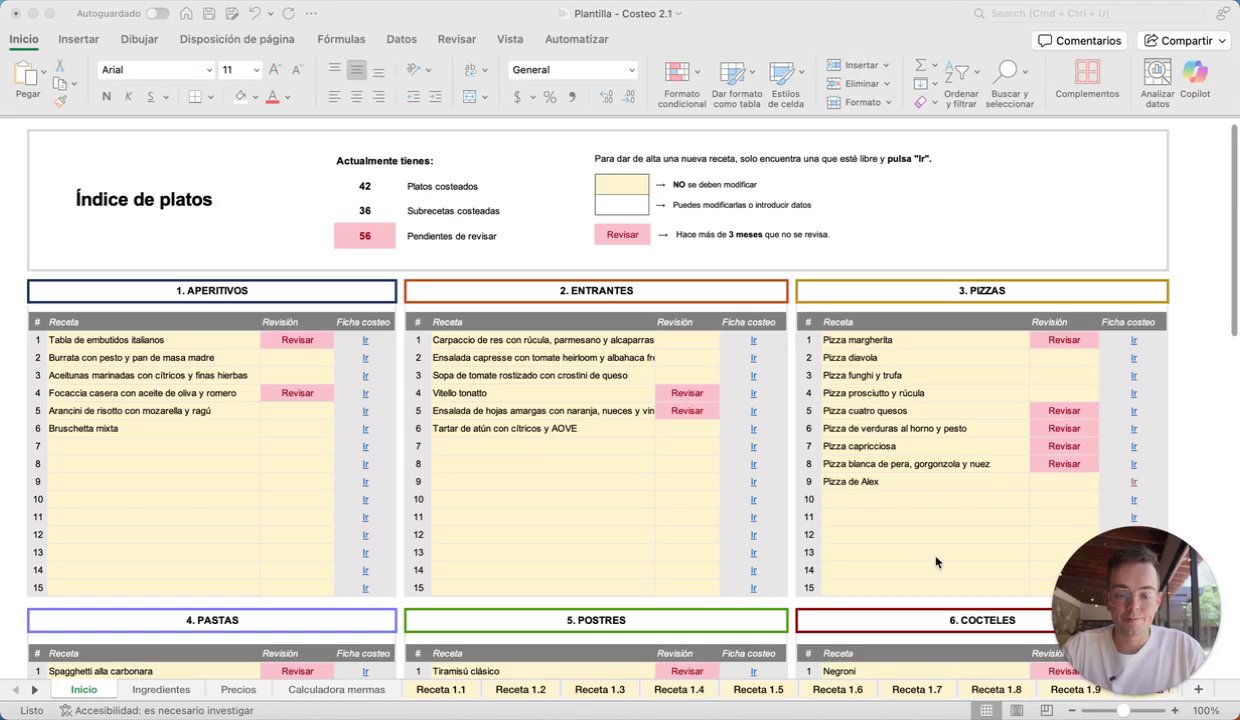The image size is (1240, 720).
Task: Click the Cut scissors icon
Action: point(60,67)
